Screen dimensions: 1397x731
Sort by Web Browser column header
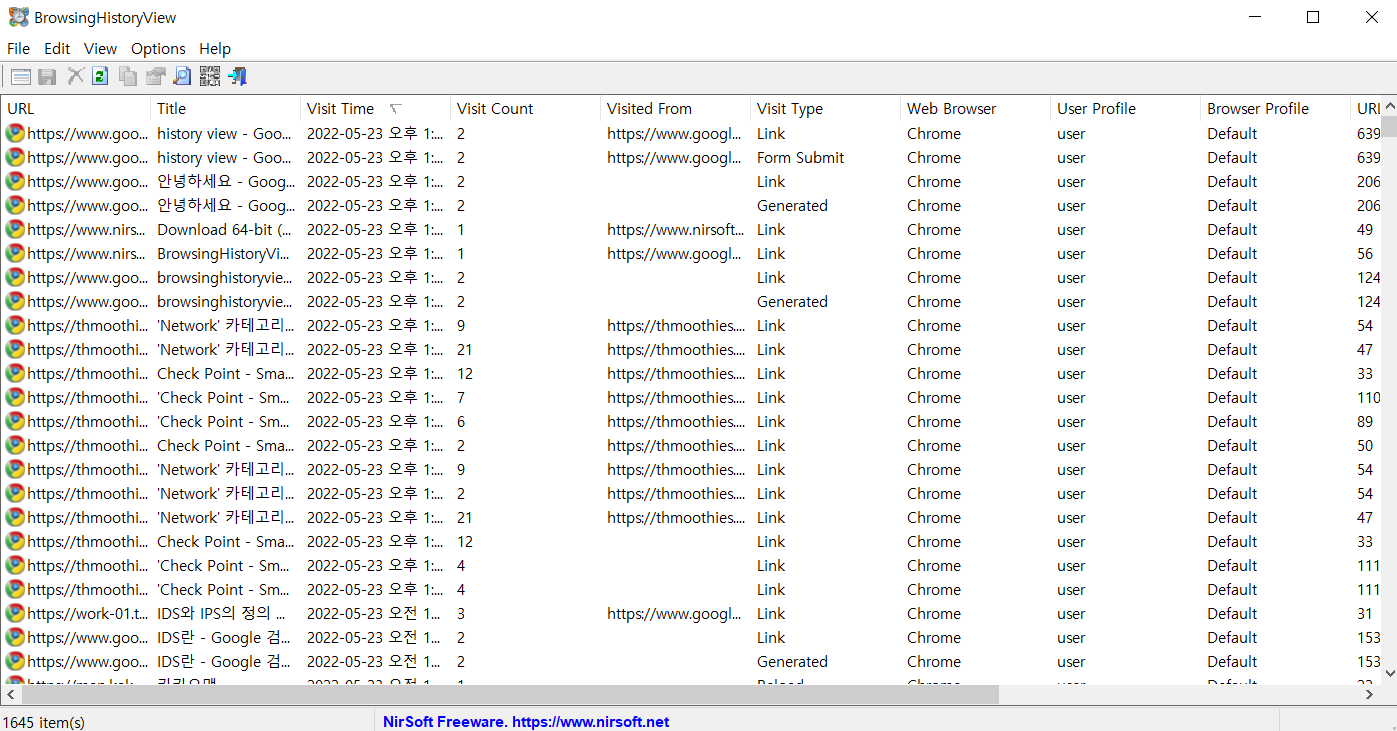coord(975,108)
